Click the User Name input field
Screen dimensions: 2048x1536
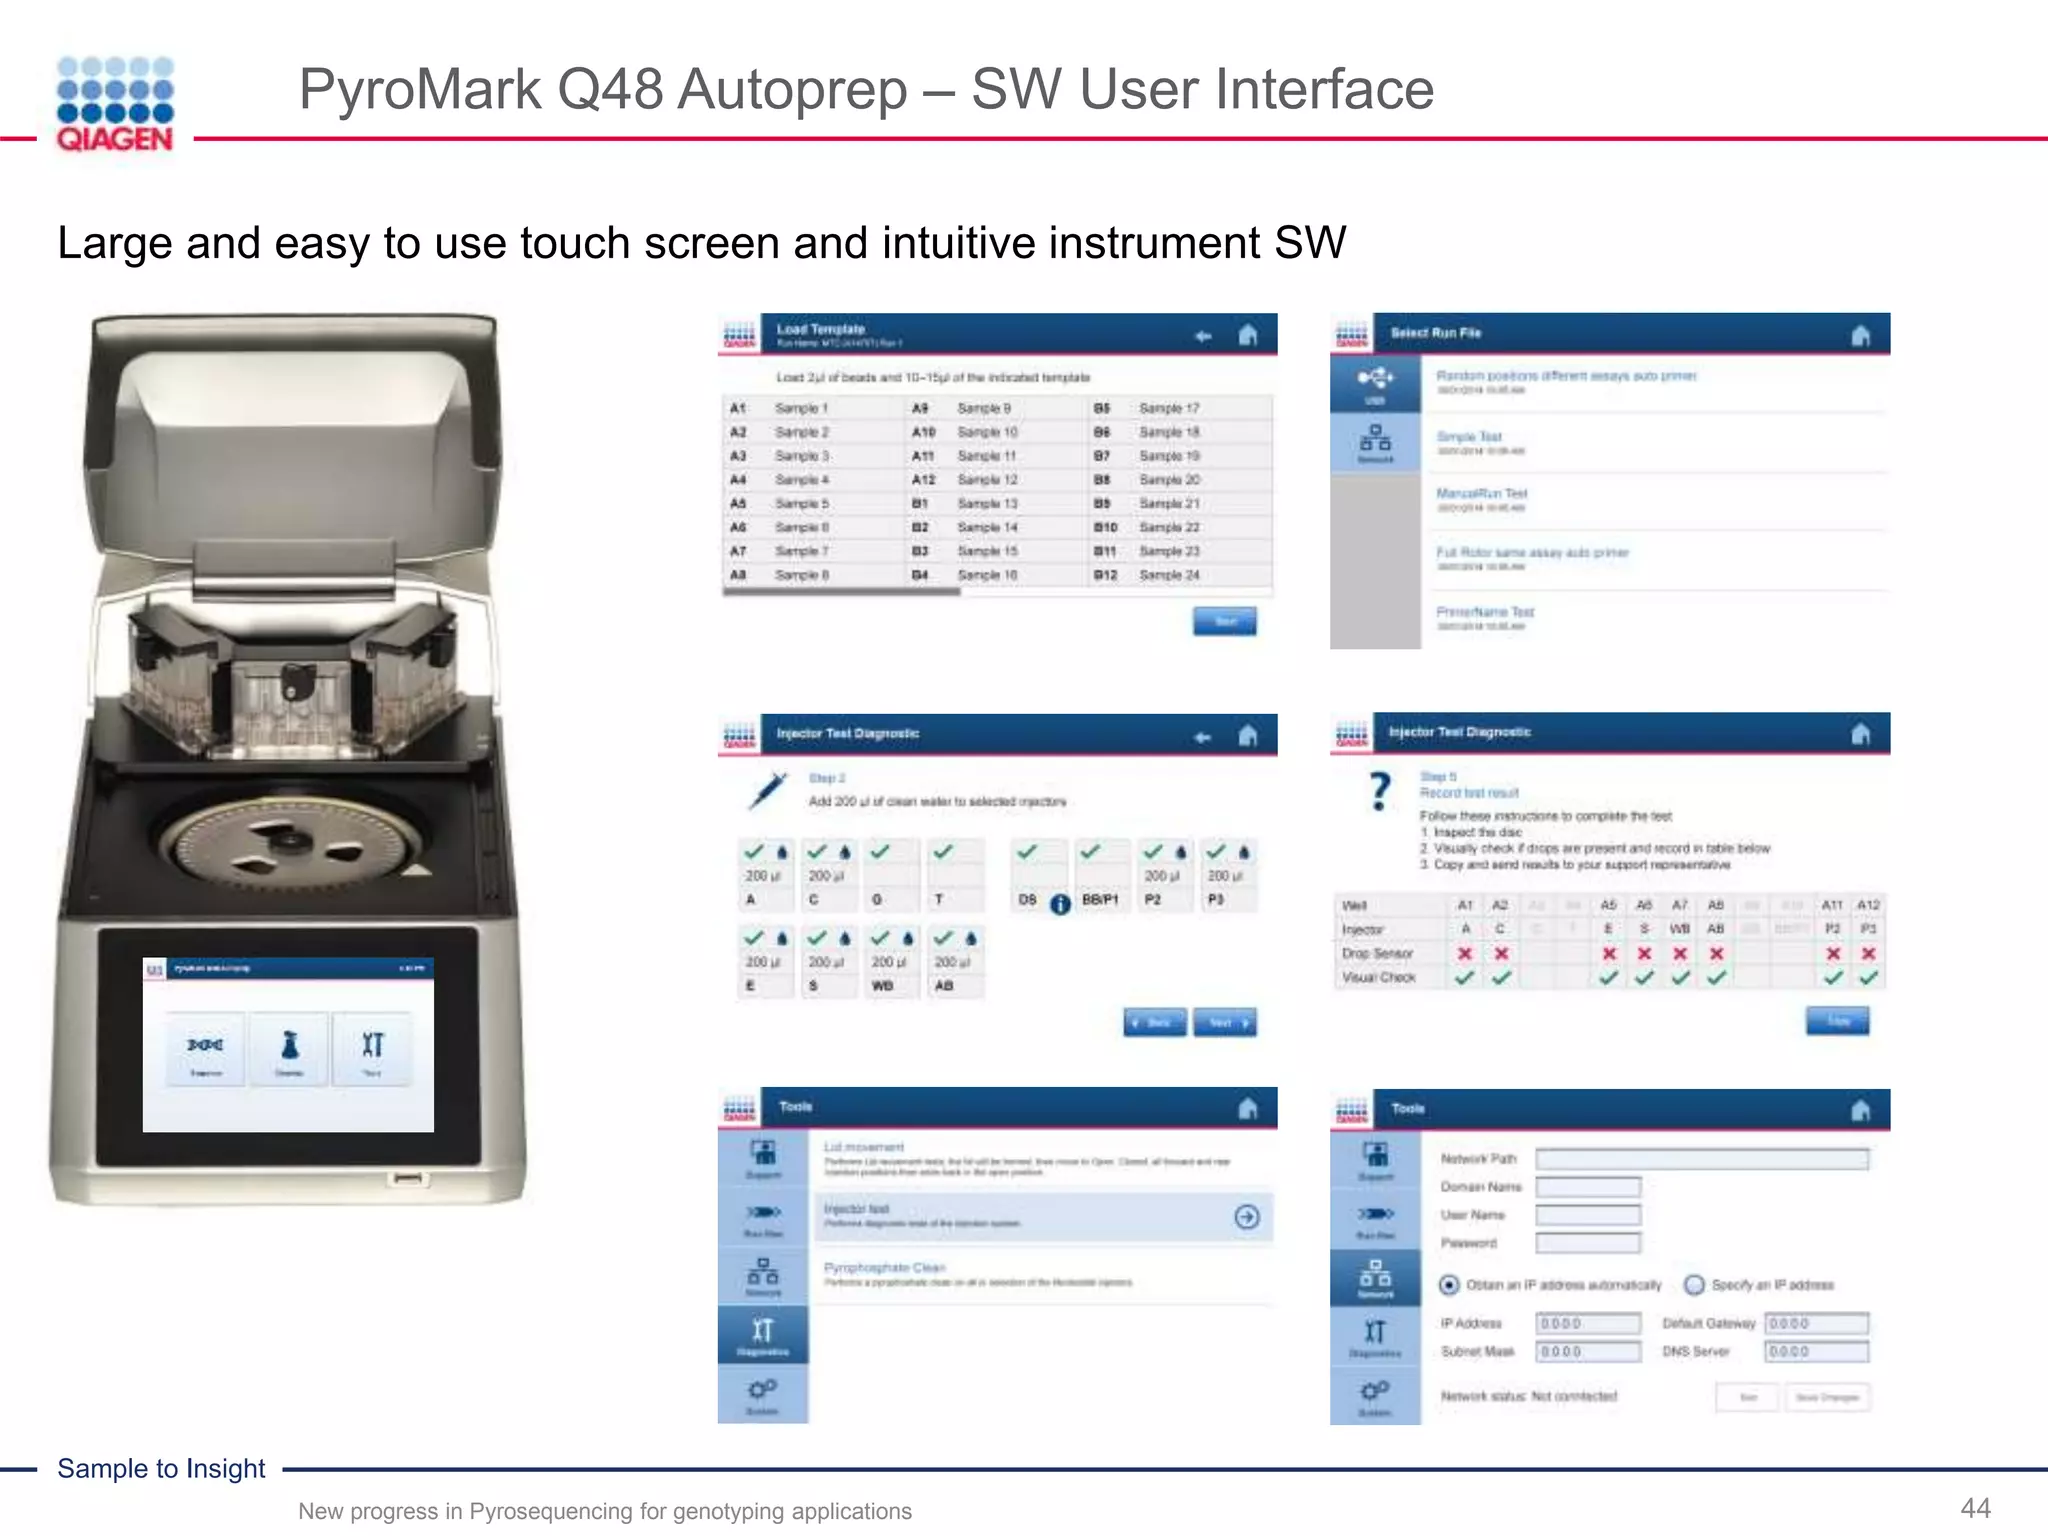click(1588, 1215)
